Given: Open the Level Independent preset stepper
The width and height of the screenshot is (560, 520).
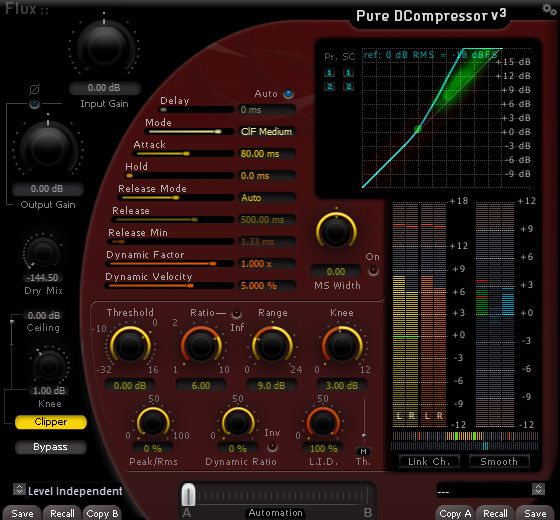Looking at the screenshot, I should tap(19, 489).
